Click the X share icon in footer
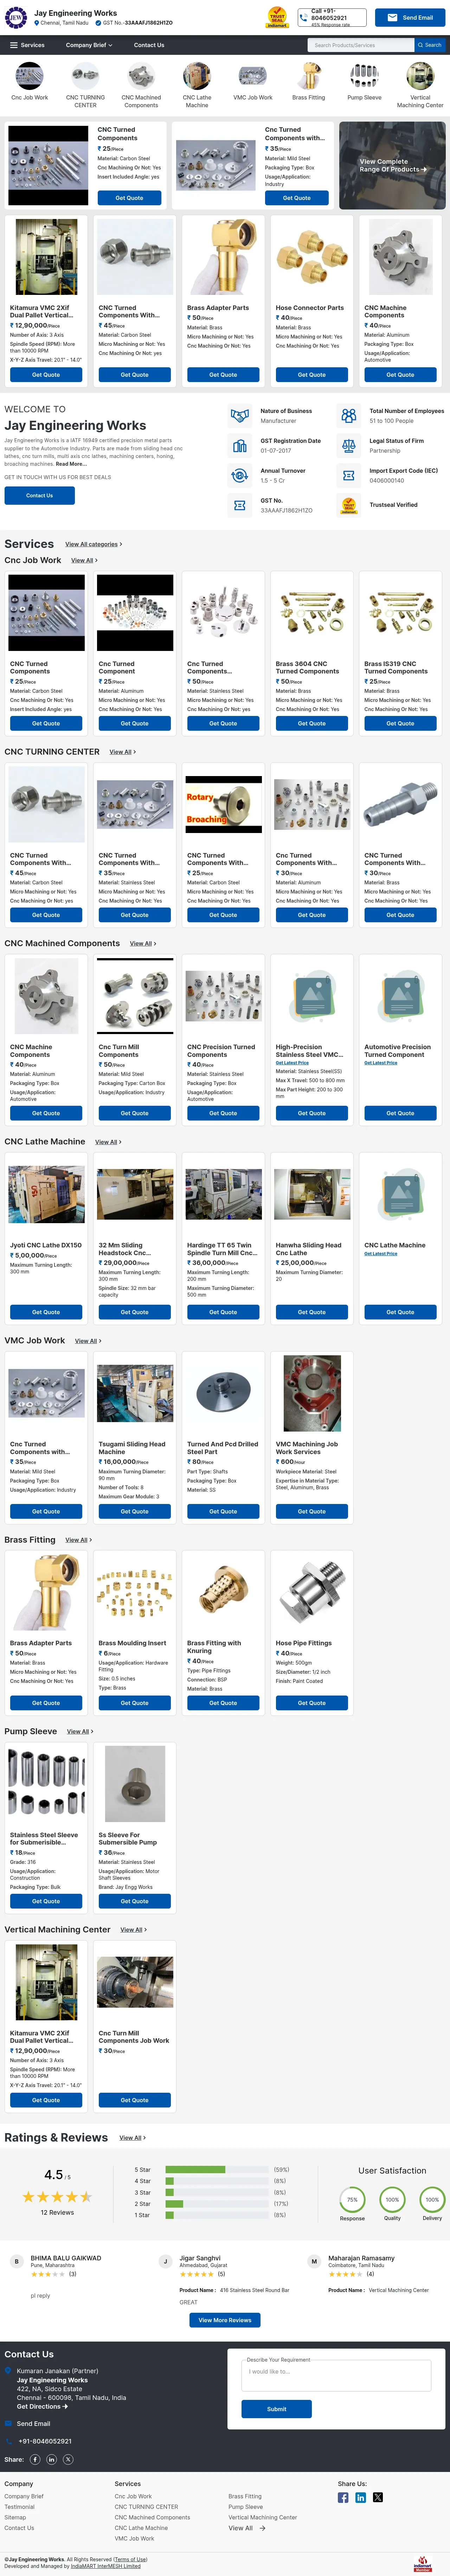Viewport: 450px width, 2576px height. (x=378, y=2497)
